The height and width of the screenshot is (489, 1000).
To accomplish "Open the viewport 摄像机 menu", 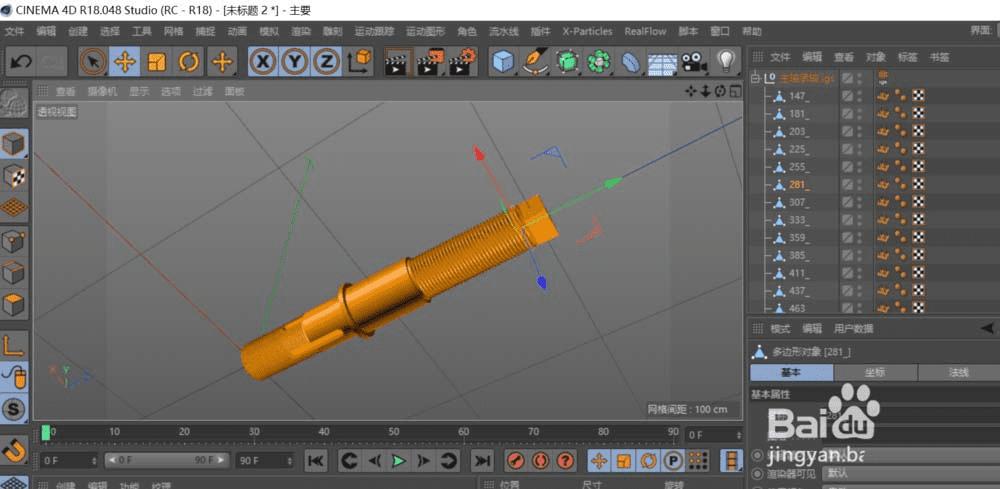I will coord(103,91).
